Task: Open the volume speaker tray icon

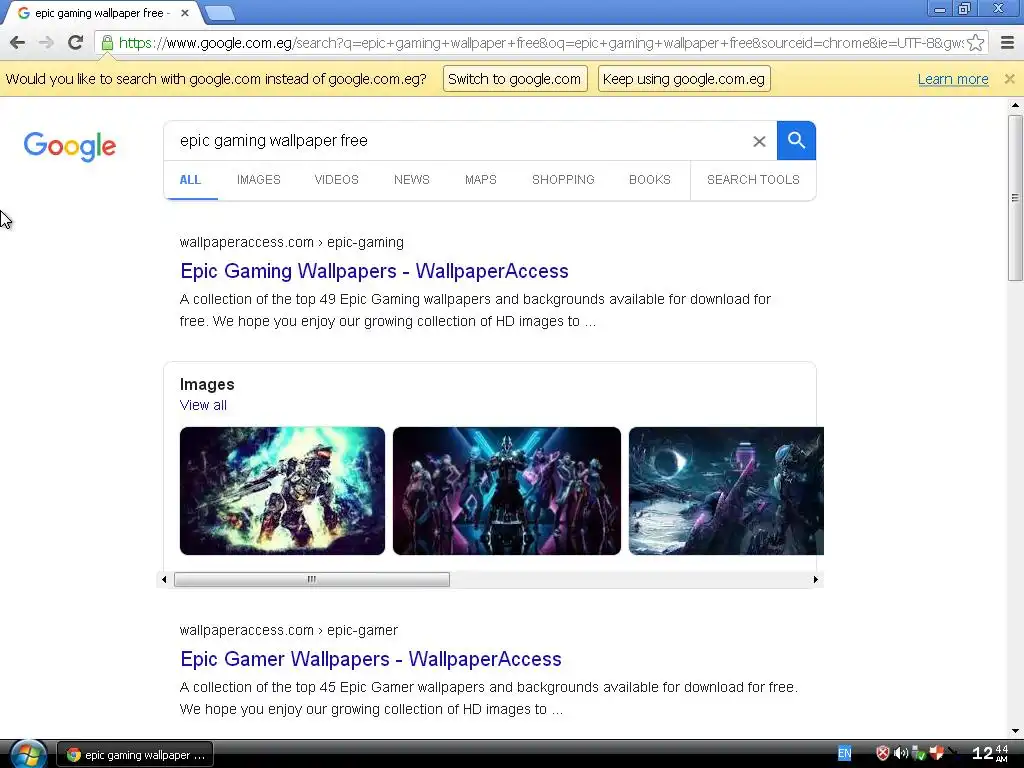Action: (901, 754)
